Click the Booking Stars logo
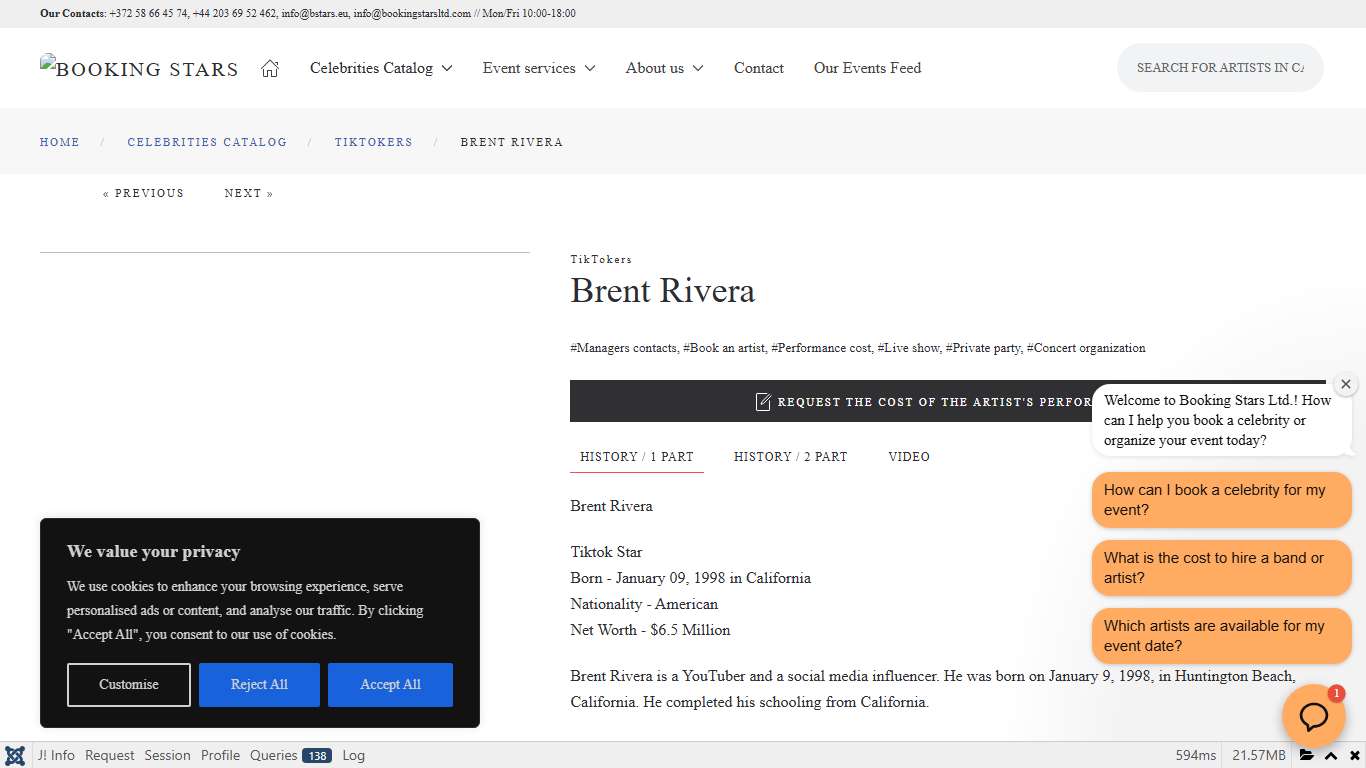Viewport: 1366px width, 768px height. pyautogui.click(x=138, y=68)
